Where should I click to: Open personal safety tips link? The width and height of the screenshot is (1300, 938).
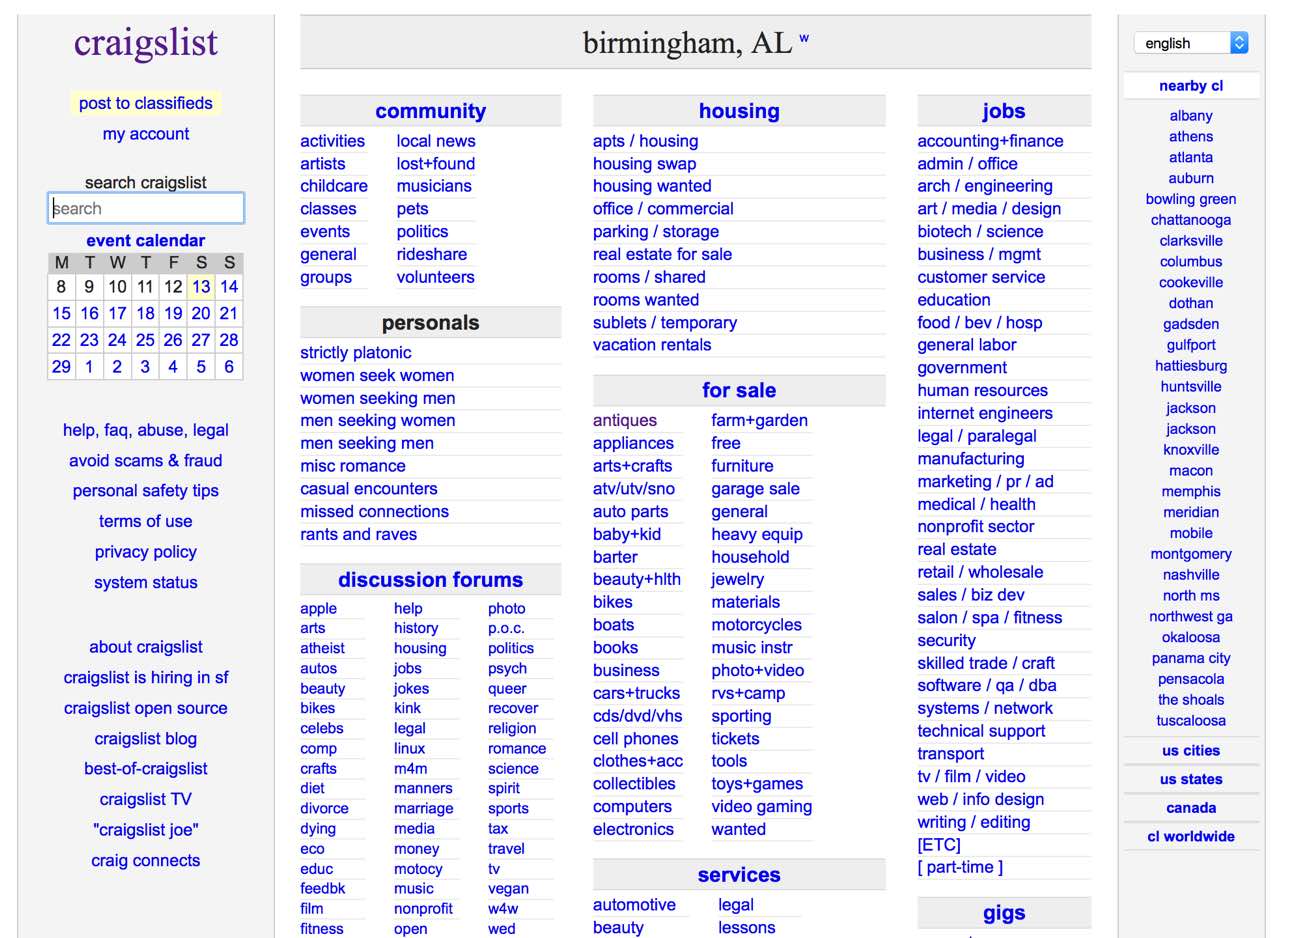[146, 491]
